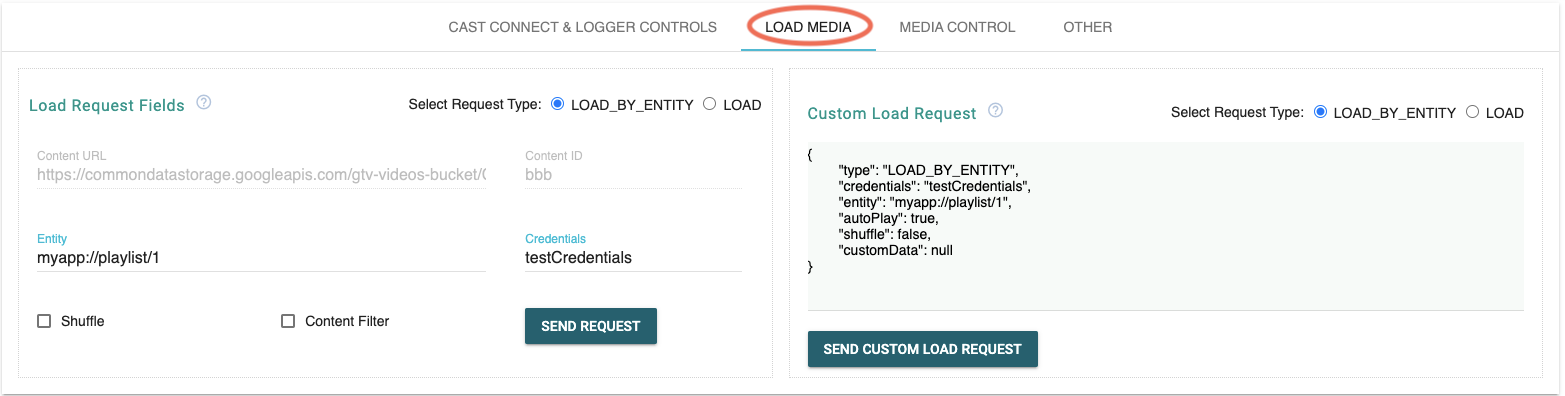Open help icon beside Custom Load Request

995,111
